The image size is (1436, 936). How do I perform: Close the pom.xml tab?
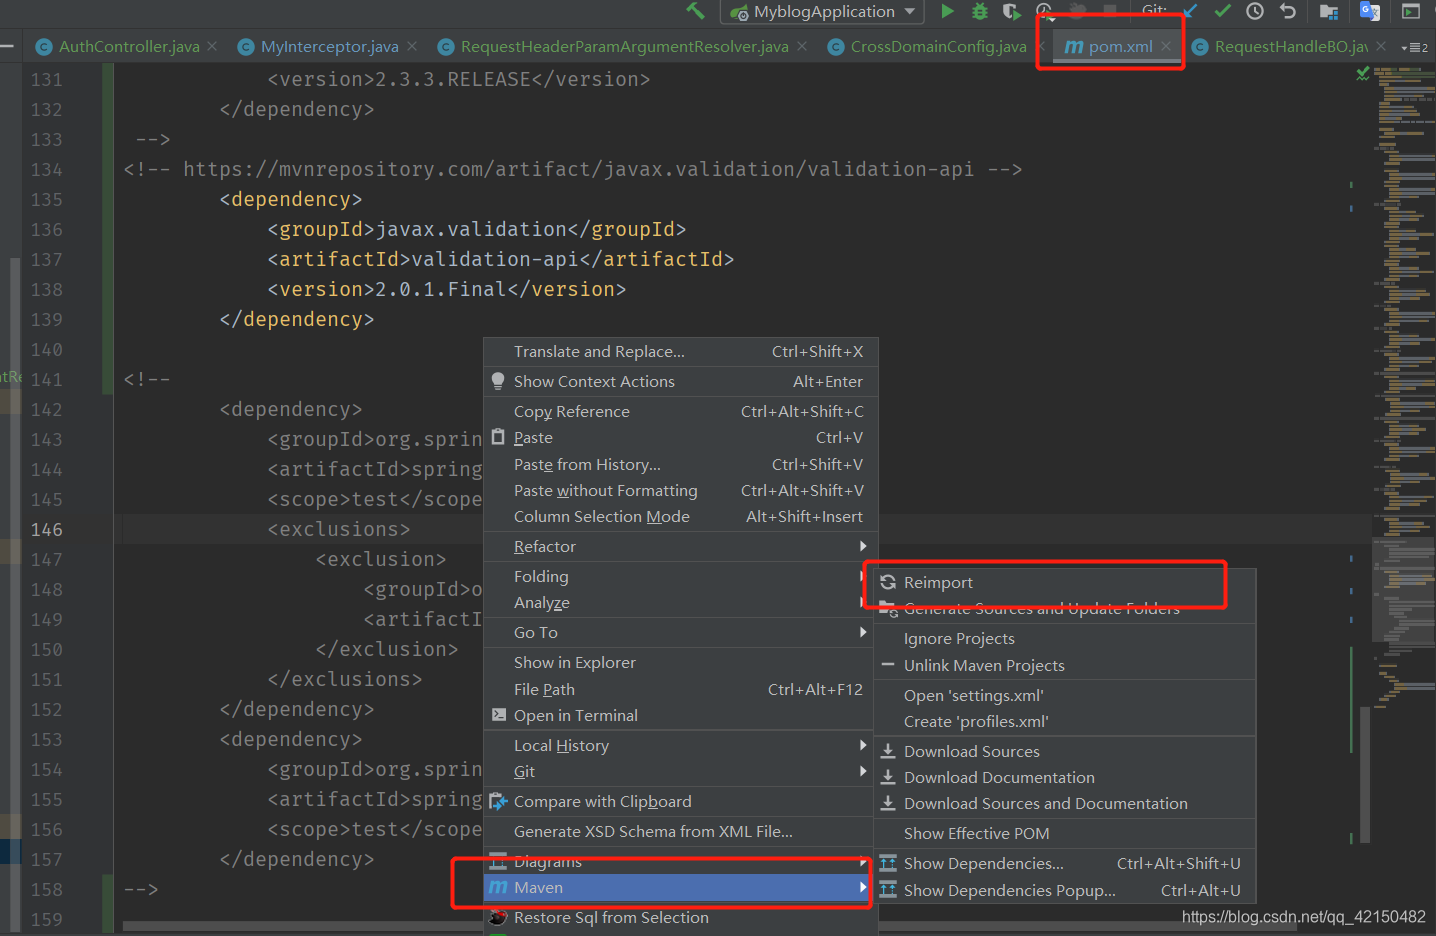click(x=1166, y=46)
